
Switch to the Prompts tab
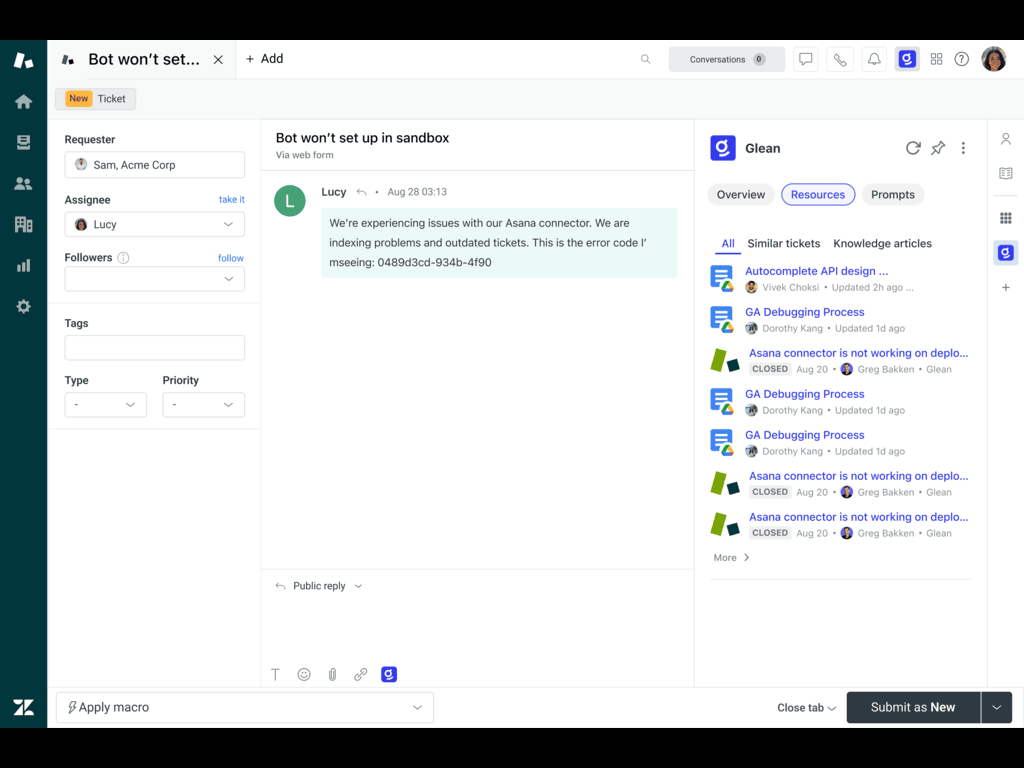click(x=892, y=195)
